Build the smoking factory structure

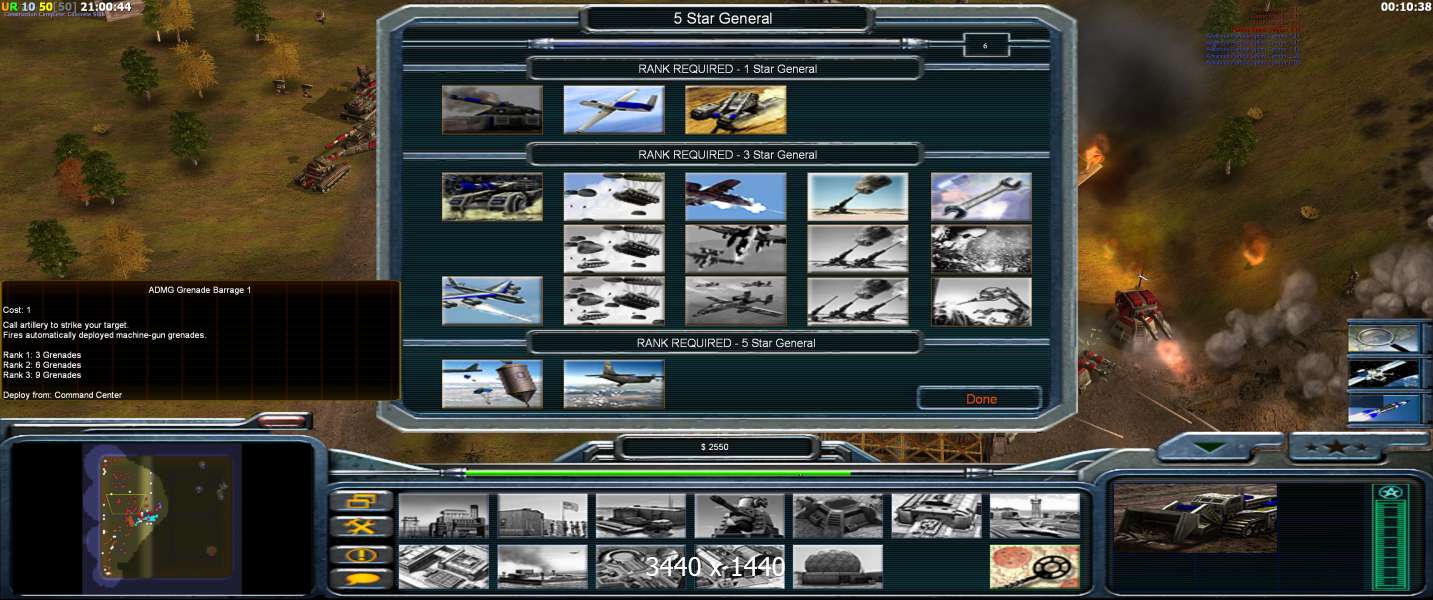(x=543, y=566)
